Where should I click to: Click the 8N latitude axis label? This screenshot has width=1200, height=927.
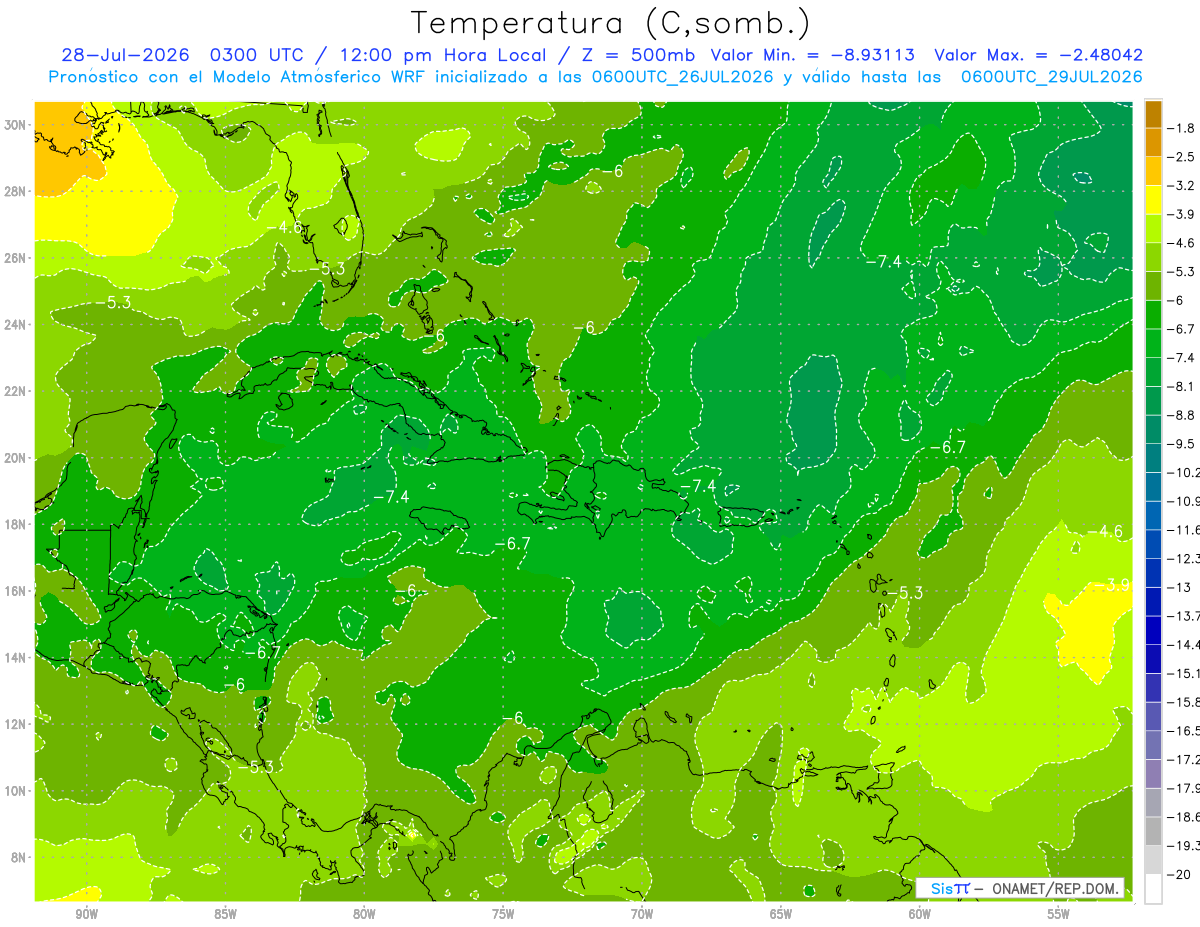click(x=20, y=857)
